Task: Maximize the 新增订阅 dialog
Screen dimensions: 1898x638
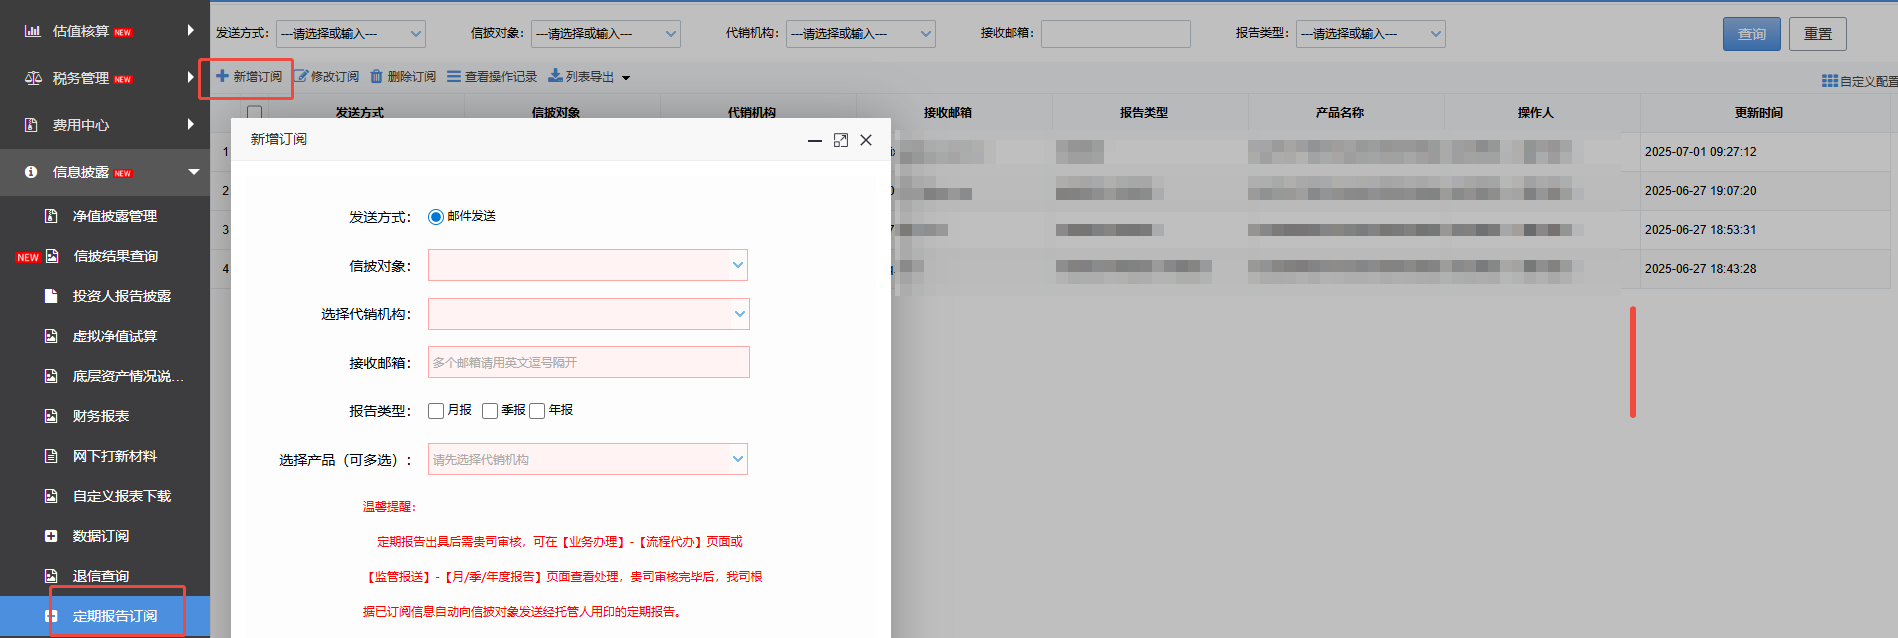Action: pyautogui.click(x=841, y=140)
